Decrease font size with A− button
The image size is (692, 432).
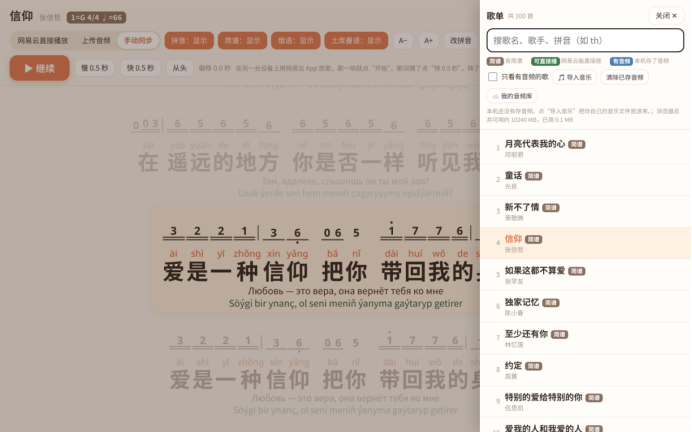(402, 41)
